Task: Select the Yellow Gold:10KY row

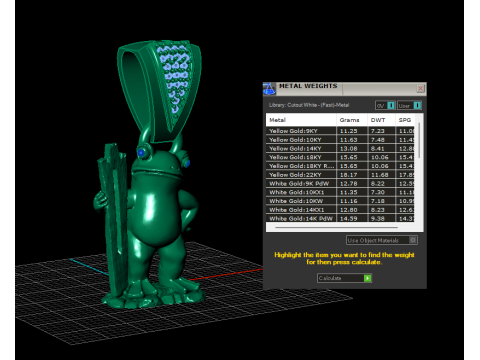Action: (x=340, y=140)
